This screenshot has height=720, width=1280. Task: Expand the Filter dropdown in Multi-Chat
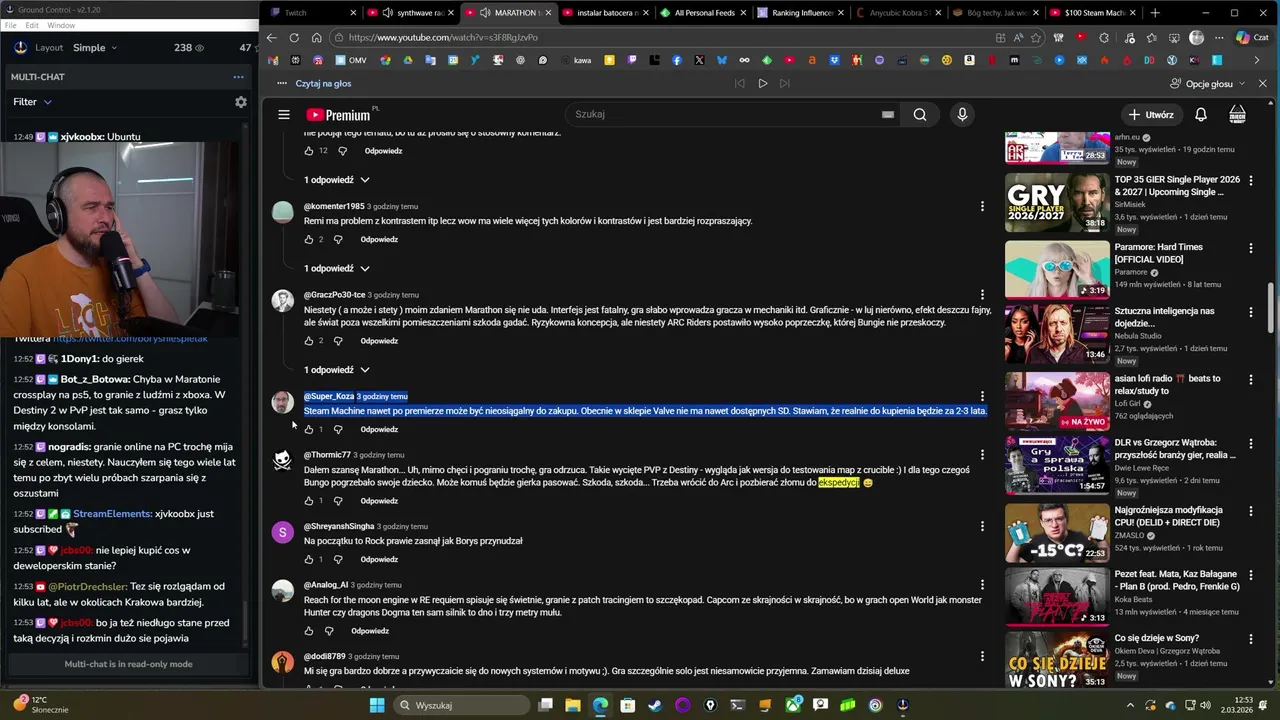point(33,102)
